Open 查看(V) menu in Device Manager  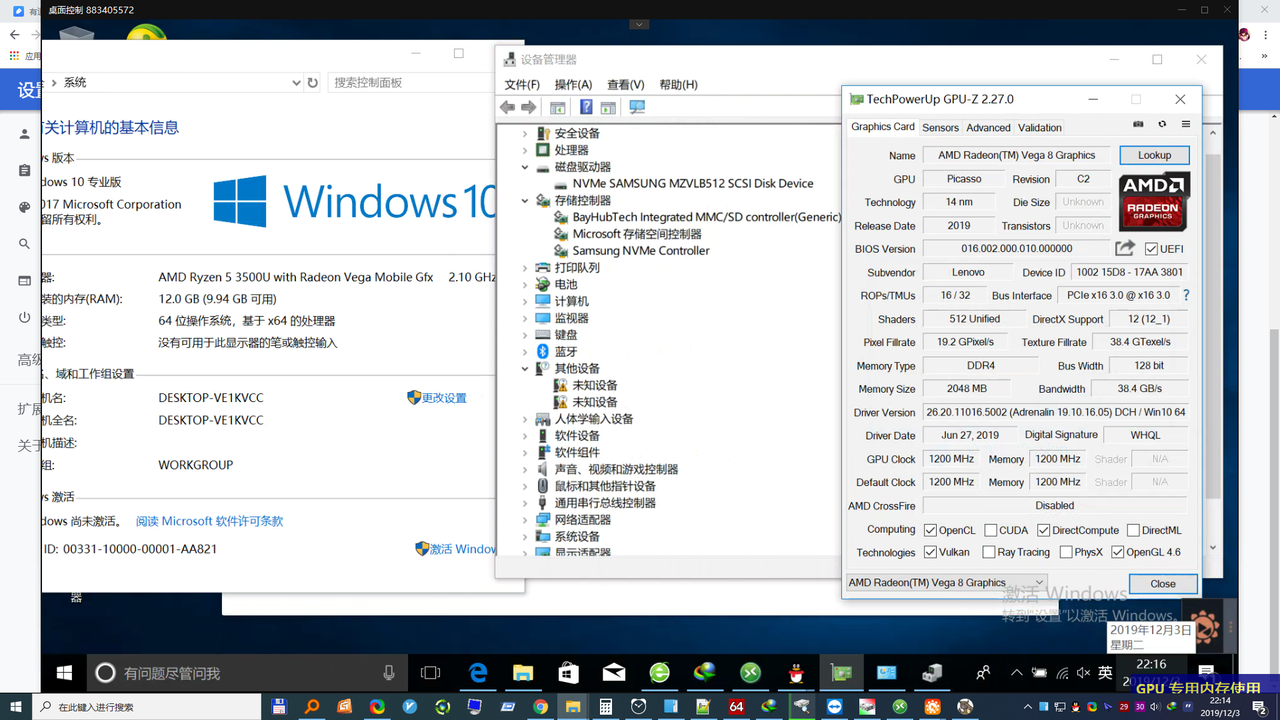(626, 85)
